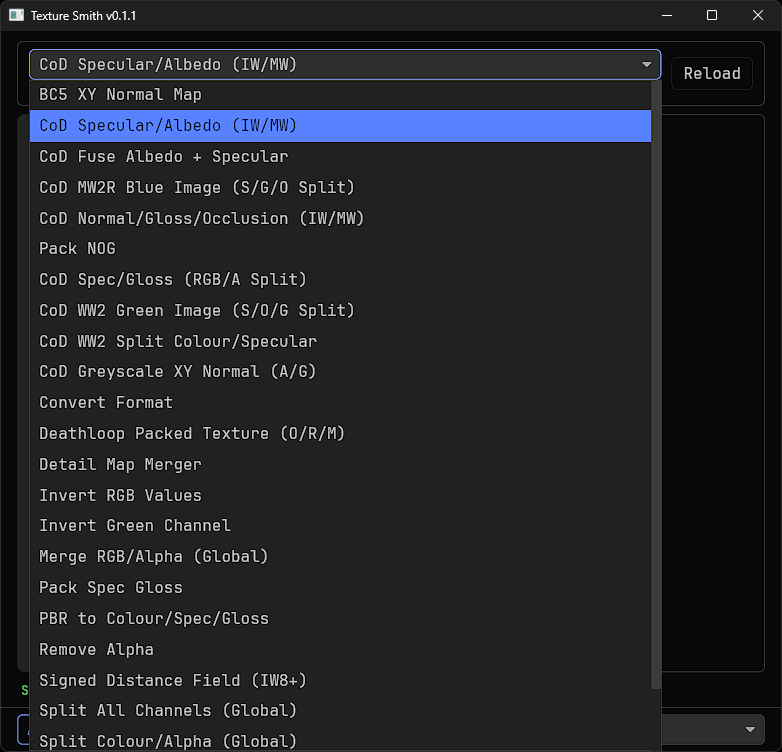This screenshot has width=782, height=752.
Task: Select the BC5 XY Normal Map option
Action: pyautogui.click(x=341, y=95)
